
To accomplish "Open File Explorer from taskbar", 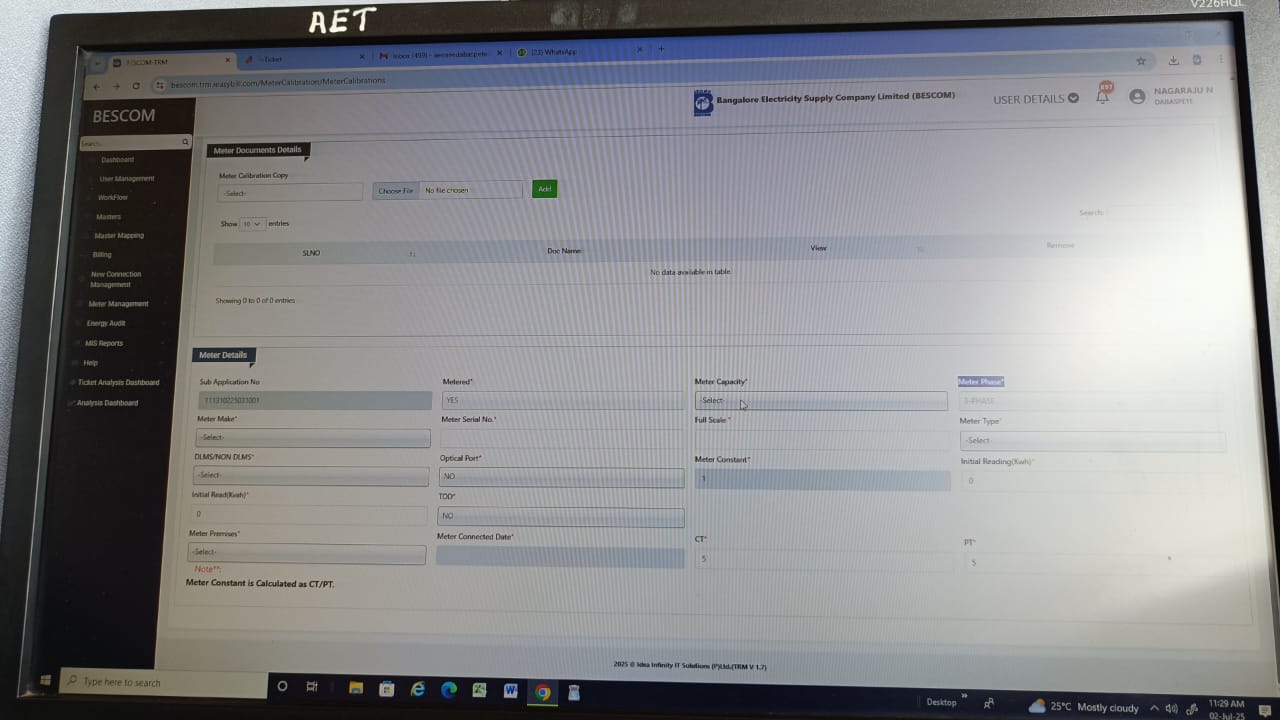I will click(x=355, y=688).
